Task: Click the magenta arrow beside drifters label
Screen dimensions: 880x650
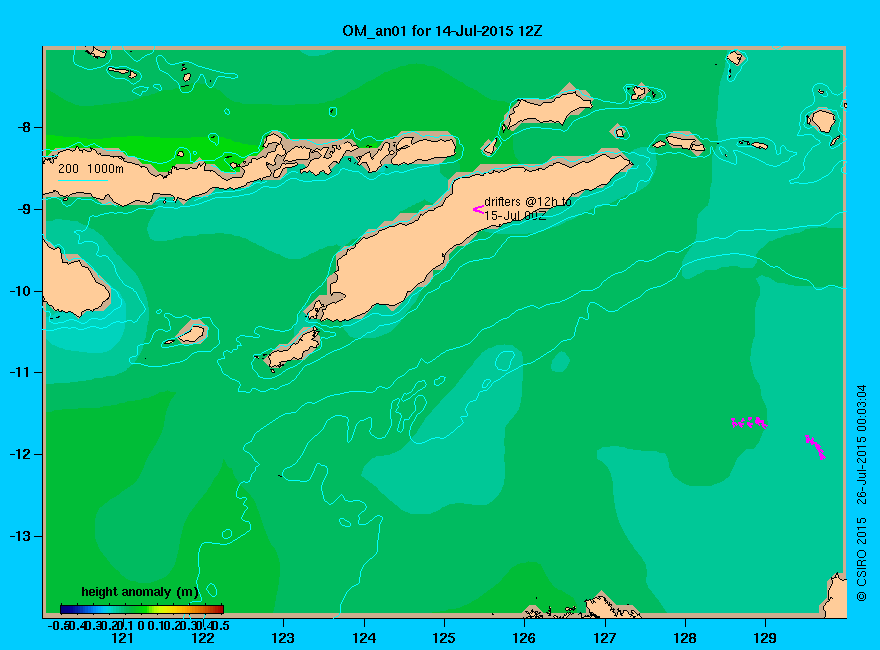Action: [478, 209]
